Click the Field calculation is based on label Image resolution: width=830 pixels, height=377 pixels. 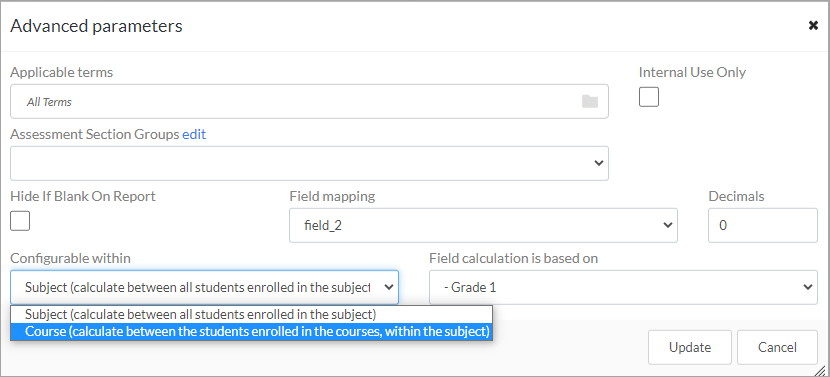tap(513, 258)
